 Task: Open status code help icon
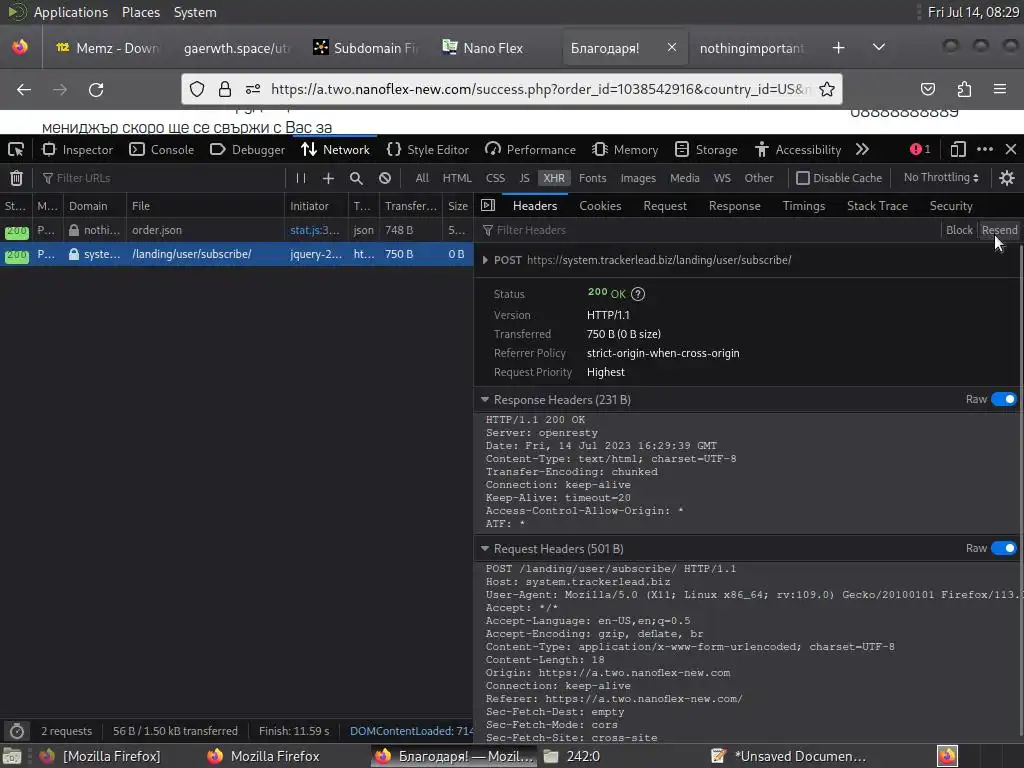[638, 294]
